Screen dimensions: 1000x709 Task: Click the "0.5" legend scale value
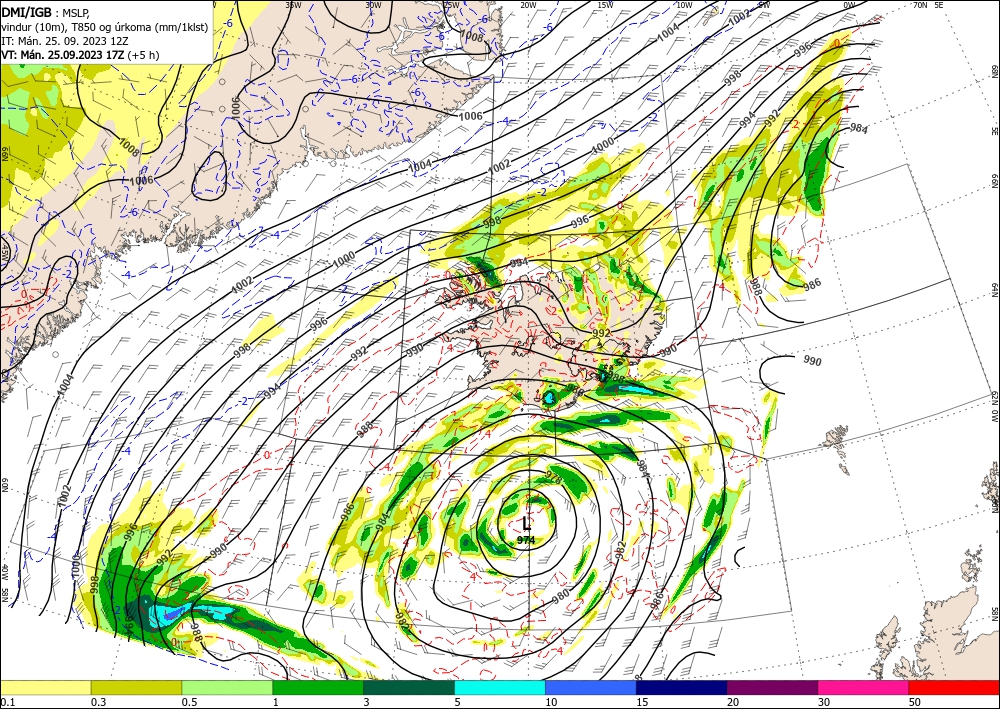pyautogui.click(x=189, y=702)
